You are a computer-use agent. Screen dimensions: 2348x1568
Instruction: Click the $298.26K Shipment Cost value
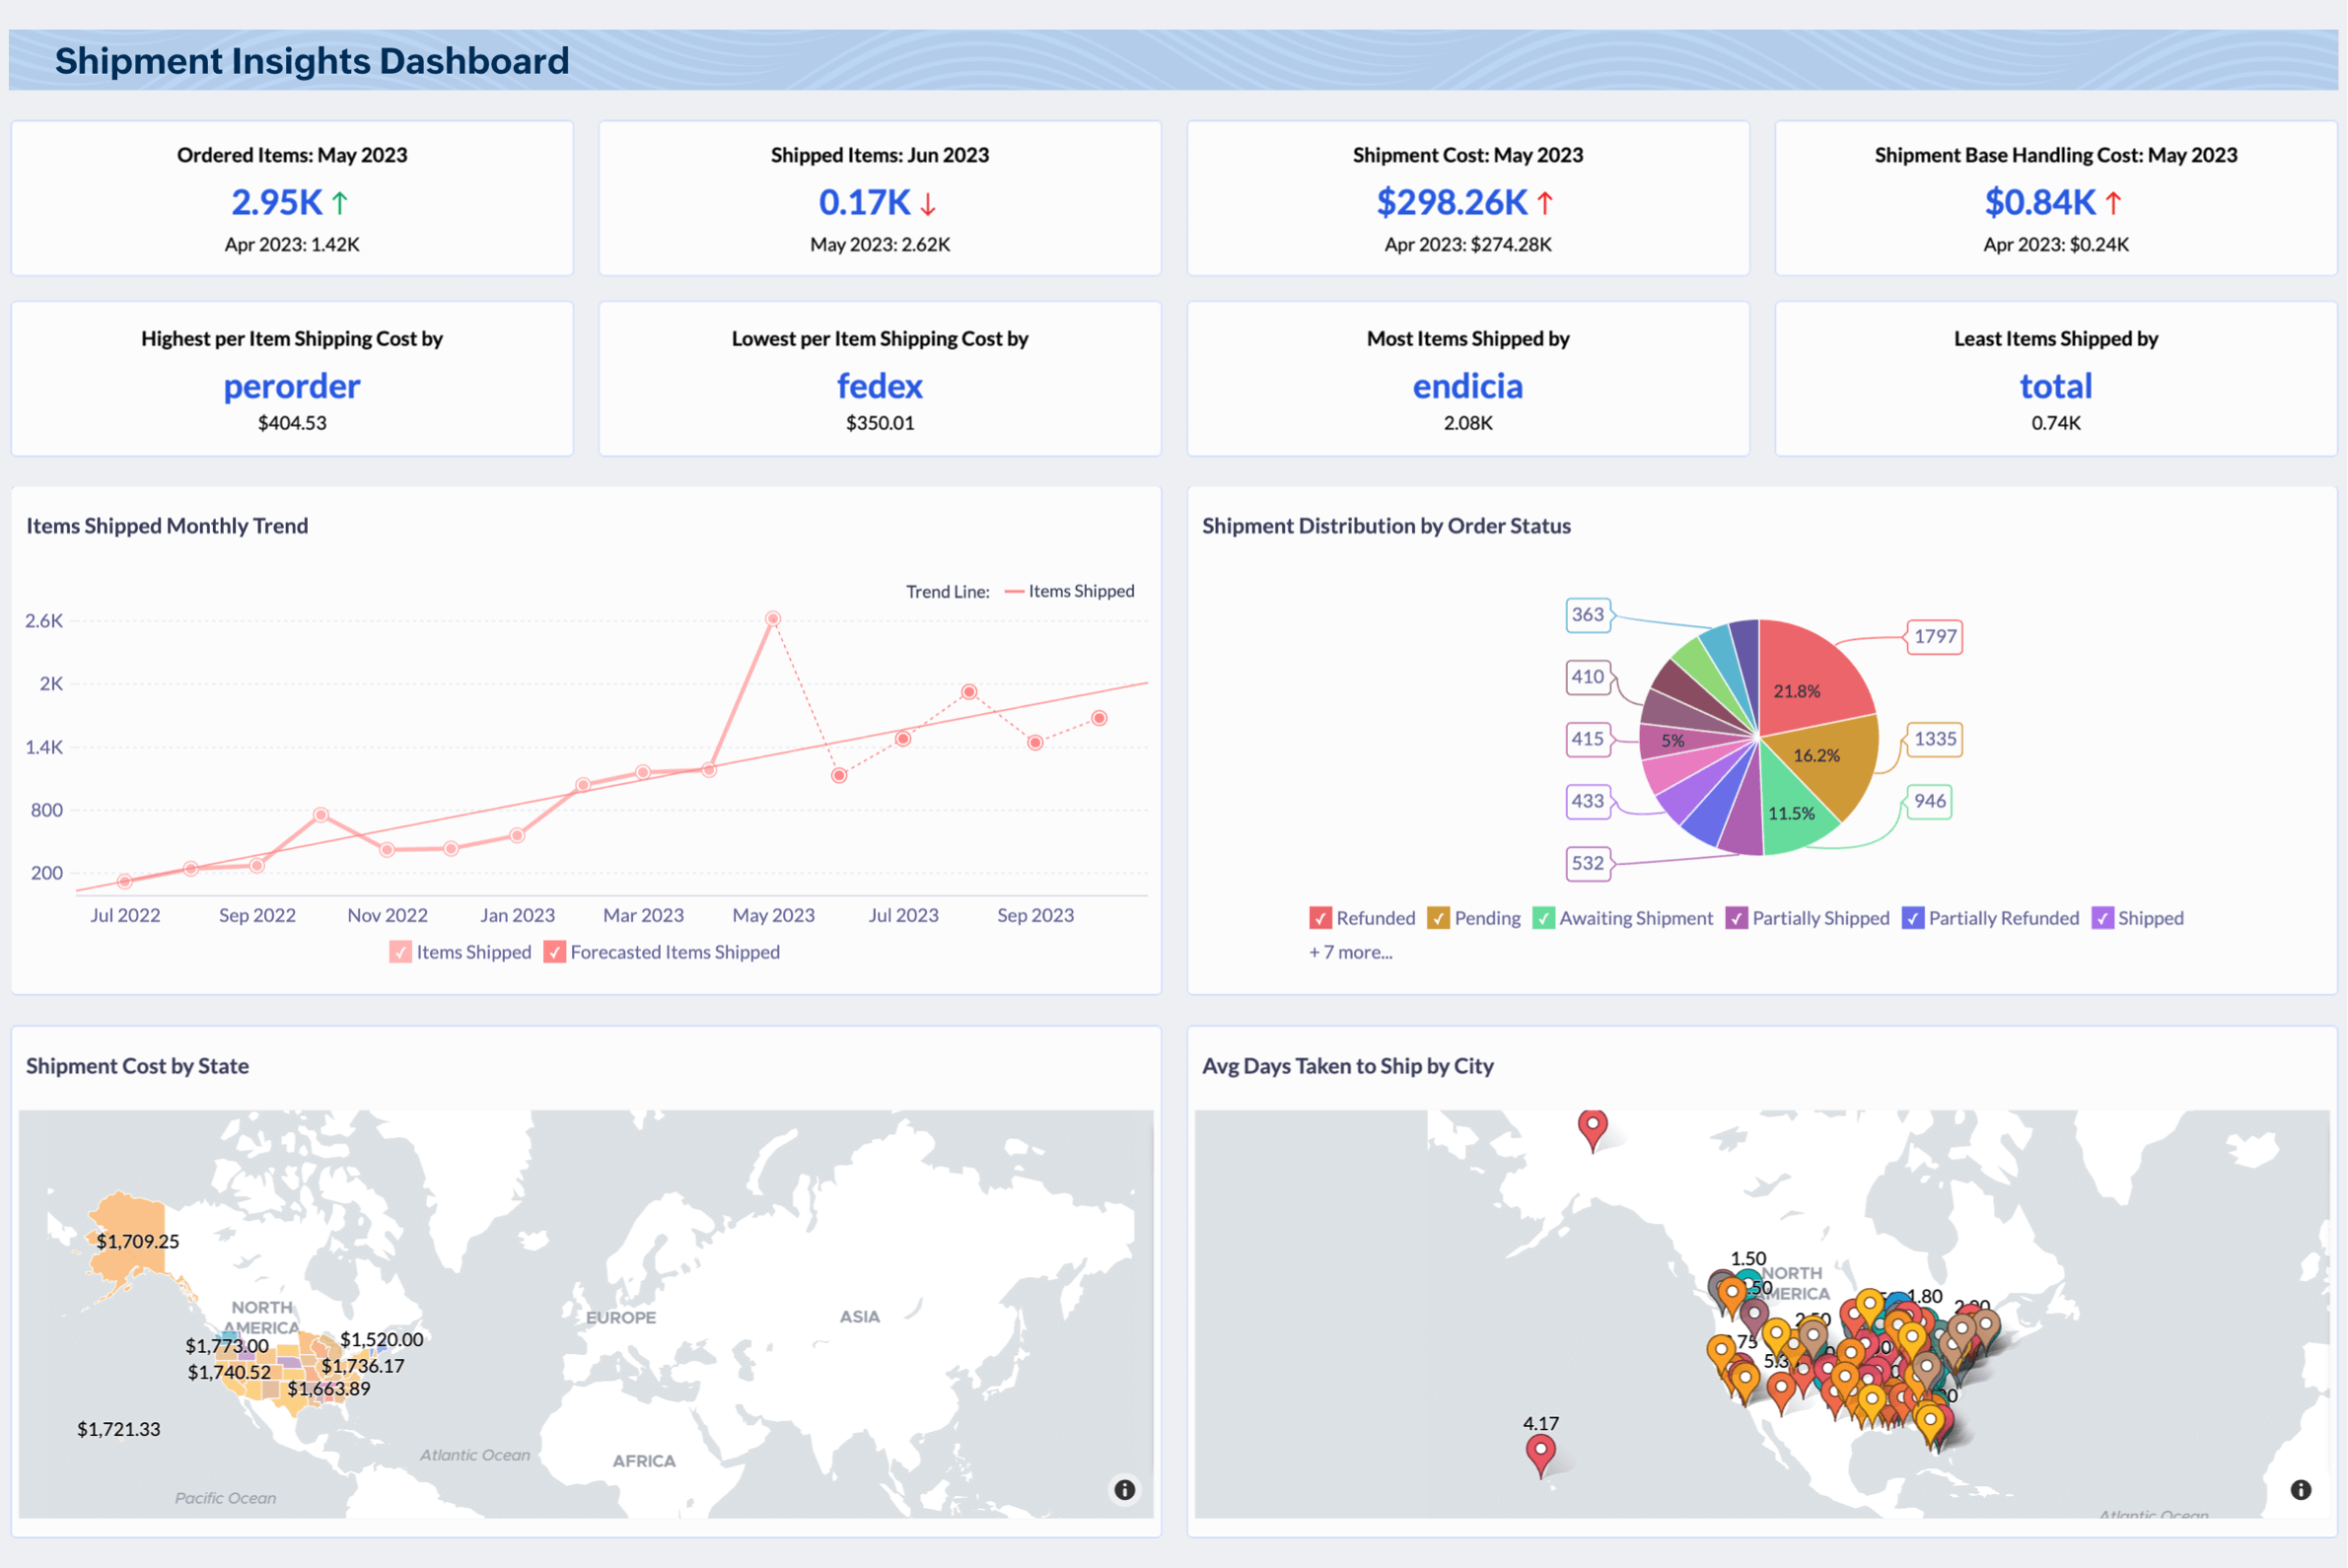[1452, 202]
